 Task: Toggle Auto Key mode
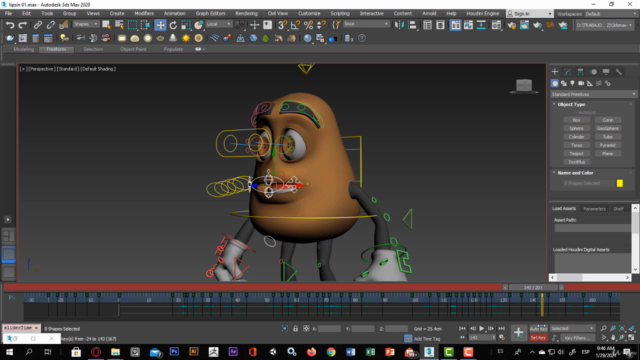[538, 329]
